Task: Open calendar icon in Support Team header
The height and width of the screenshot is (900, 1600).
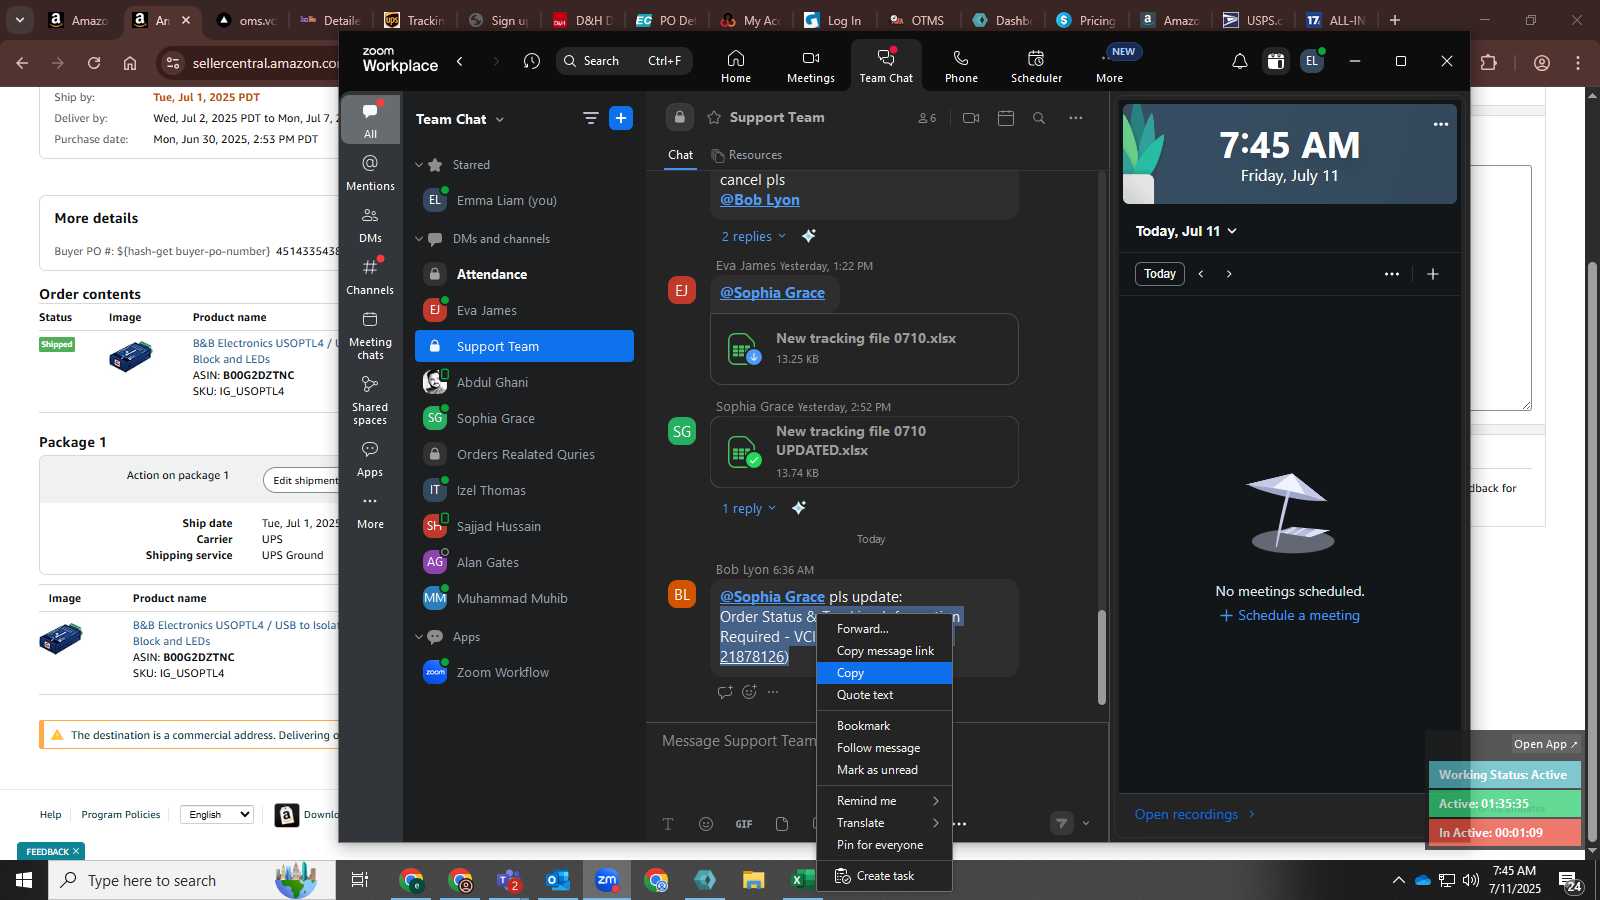Action: (x=1006, y=118)
